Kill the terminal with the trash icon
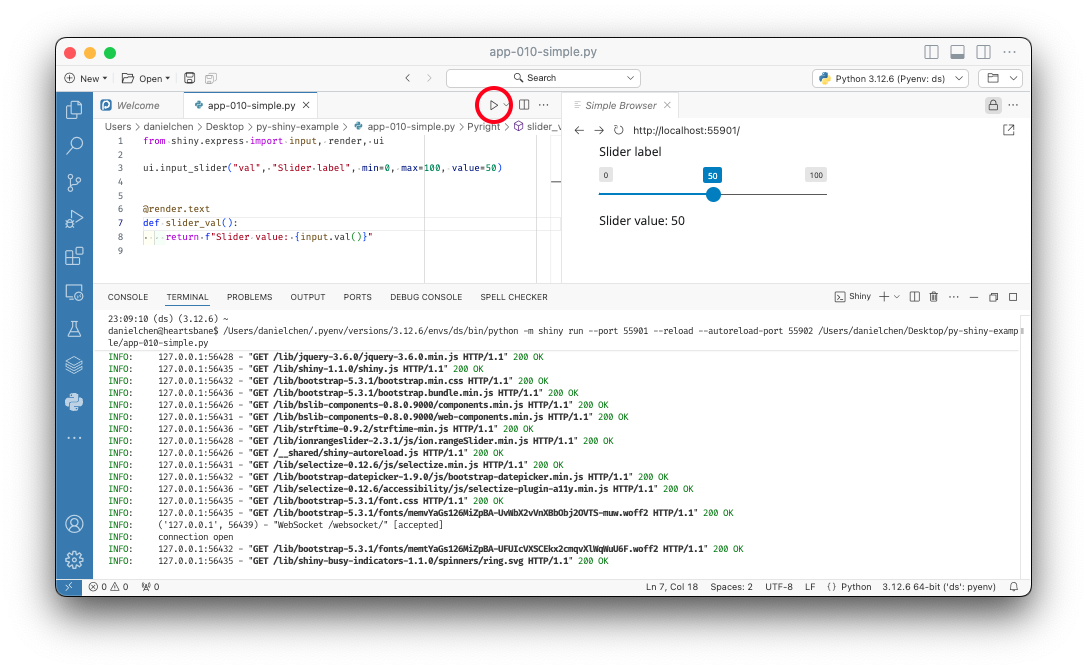Screen dimensions: 1087x670 (x=933, y=297)
